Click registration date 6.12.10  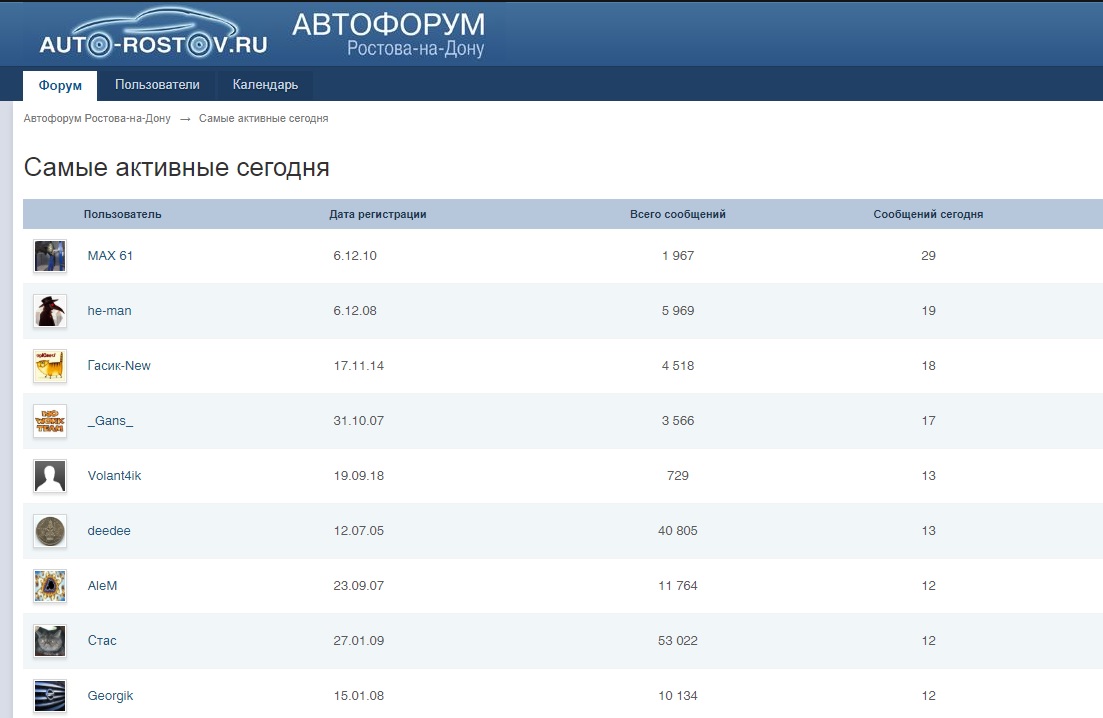point(355,256)
